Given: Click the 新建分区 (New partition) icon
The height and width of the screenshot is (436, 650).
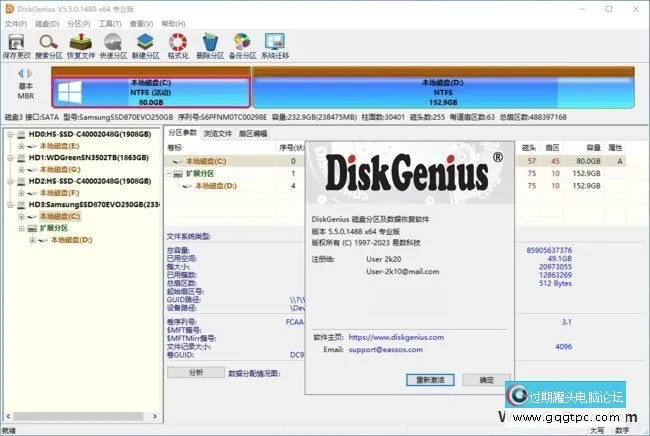Looking at the screenshot, I should tap(146, 46).
